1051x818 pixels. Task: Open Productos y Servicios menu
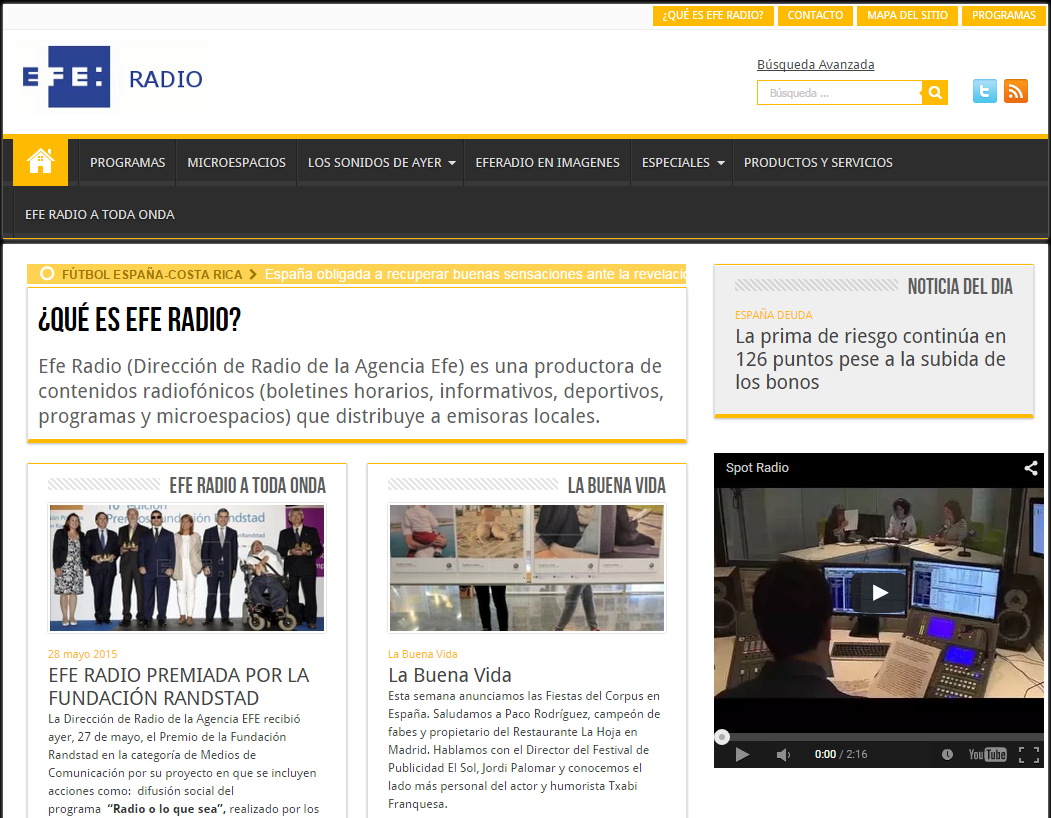(x=818, y=162)
